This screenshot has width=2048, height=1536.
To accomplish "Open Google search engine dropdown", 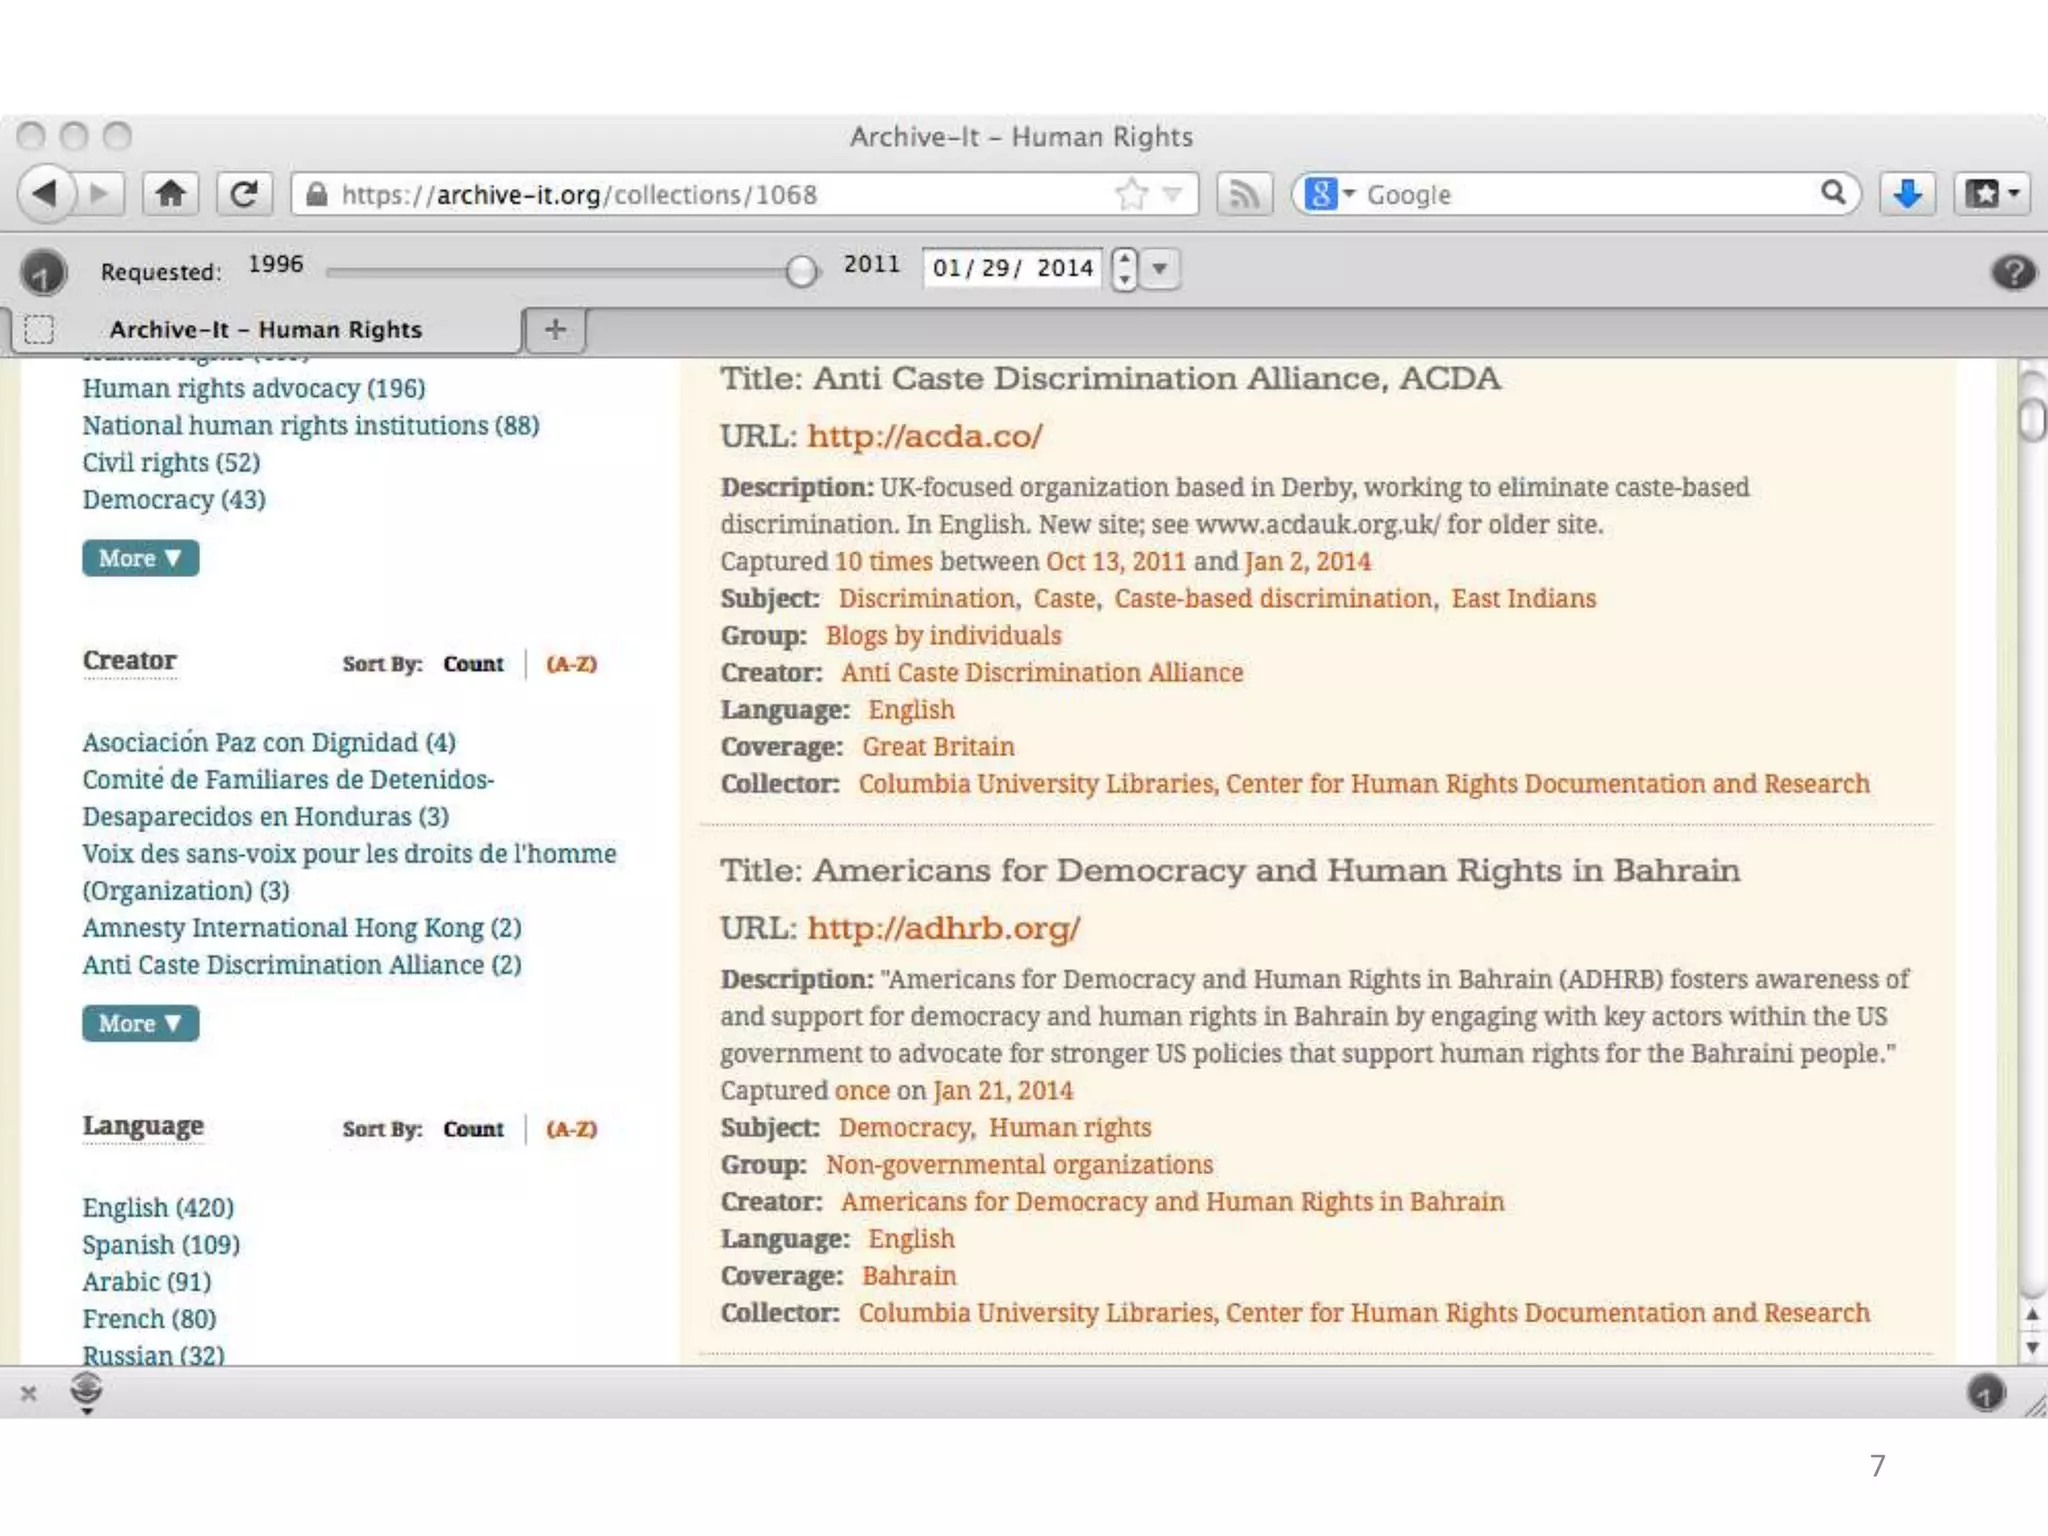I will pyautogui.click(x=1349, y=193).
